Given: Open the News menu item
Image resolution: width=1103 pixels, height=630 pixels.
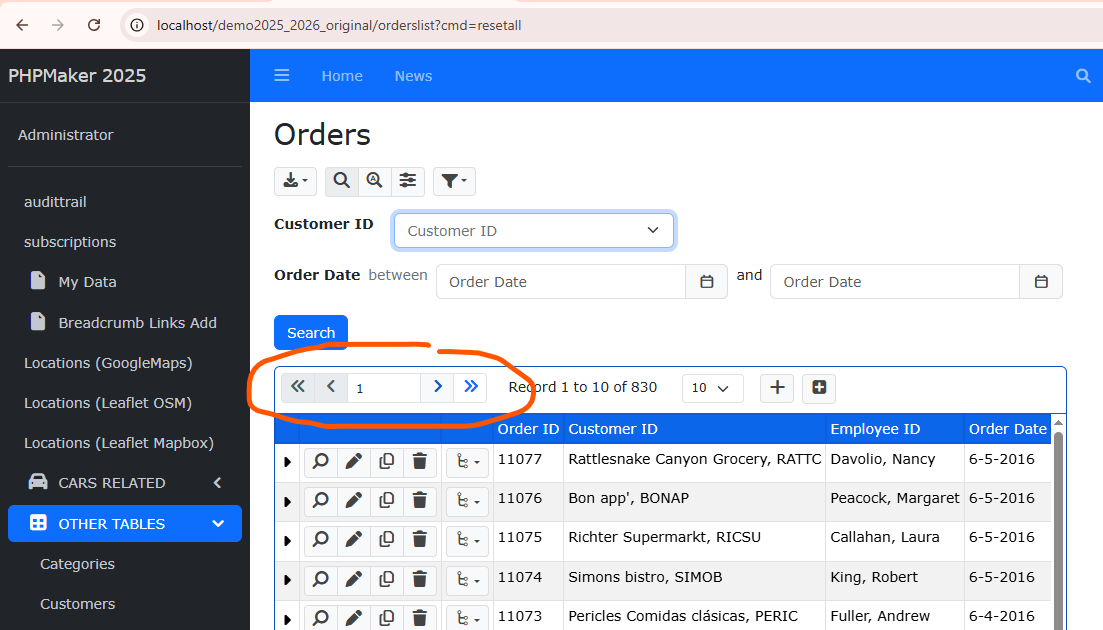Looking at the screenshot, I should point(413,76).
